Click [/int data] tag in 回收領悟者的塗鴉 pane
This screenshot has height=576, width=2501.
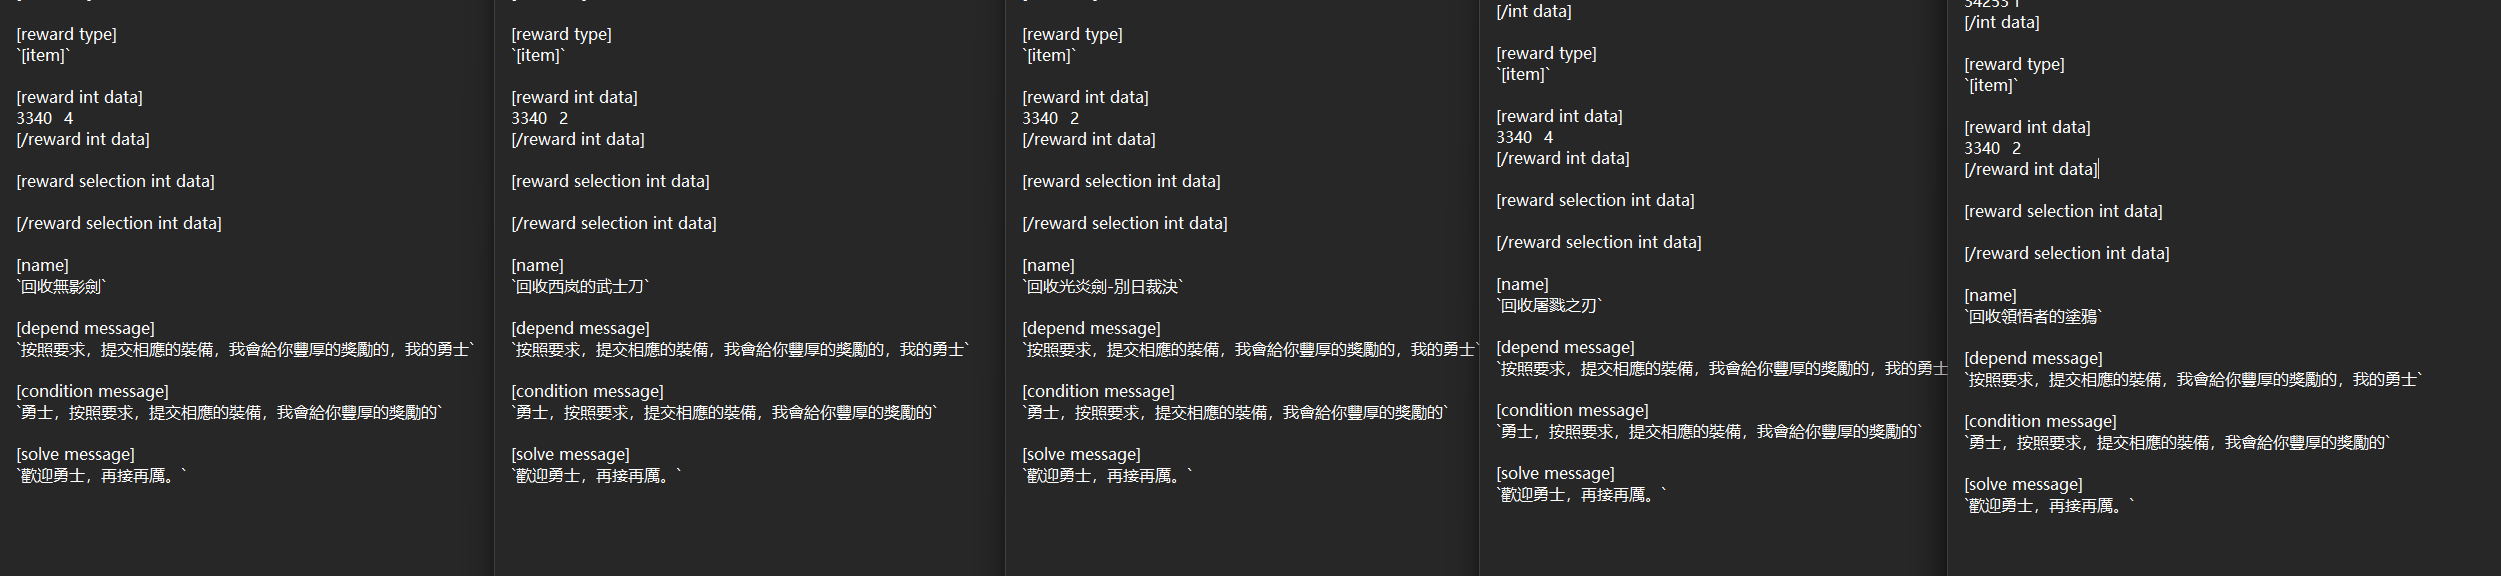point(2001,22)
